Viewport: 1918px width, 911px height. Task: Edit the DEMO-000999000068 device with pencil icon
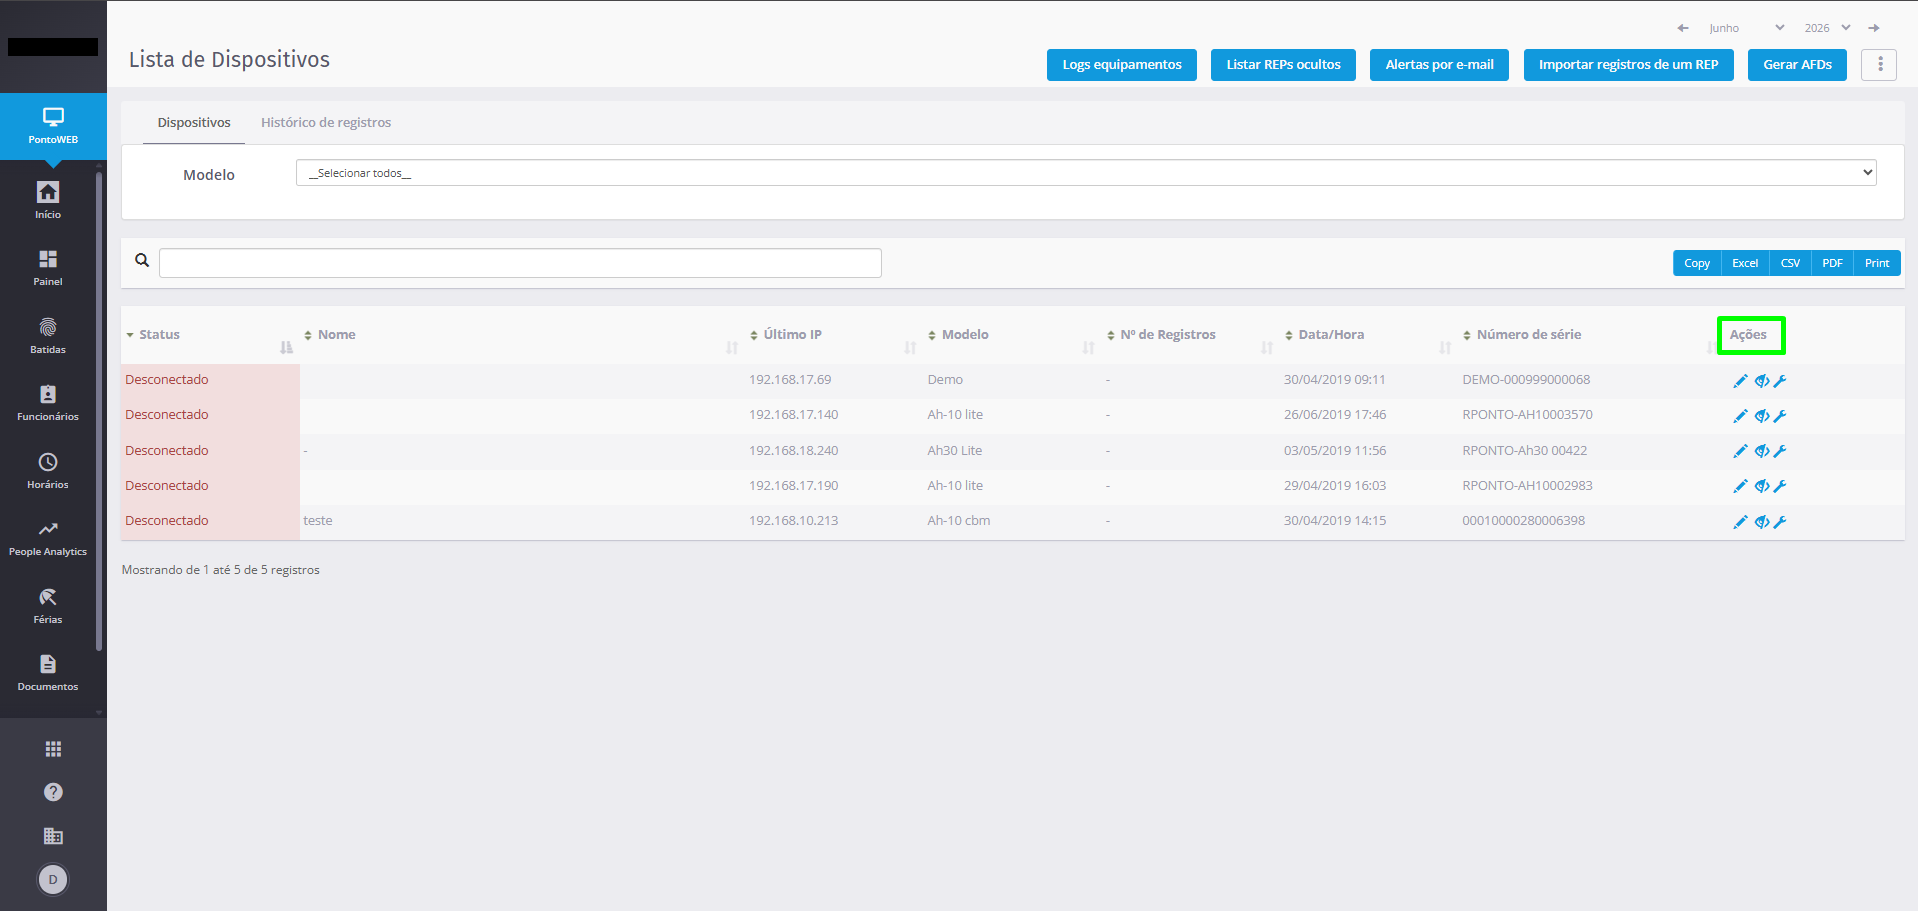point(1740,381)
